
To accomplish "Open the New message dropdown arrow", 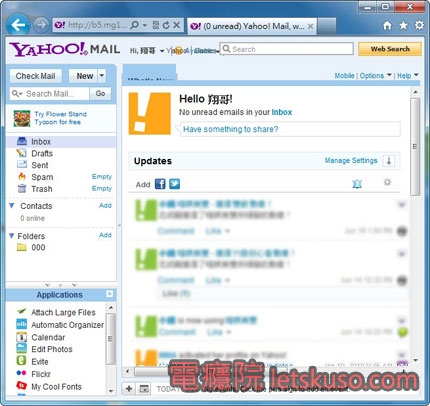I will click(x=102, y=76).
